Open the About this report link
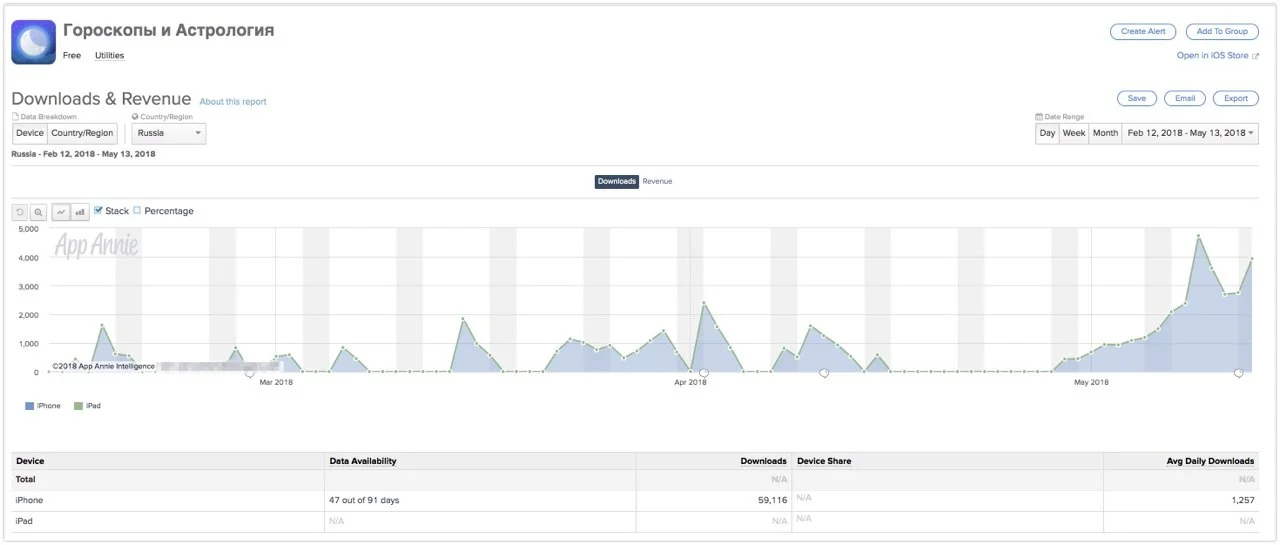 pyautogui.click(x=233, y=102)
